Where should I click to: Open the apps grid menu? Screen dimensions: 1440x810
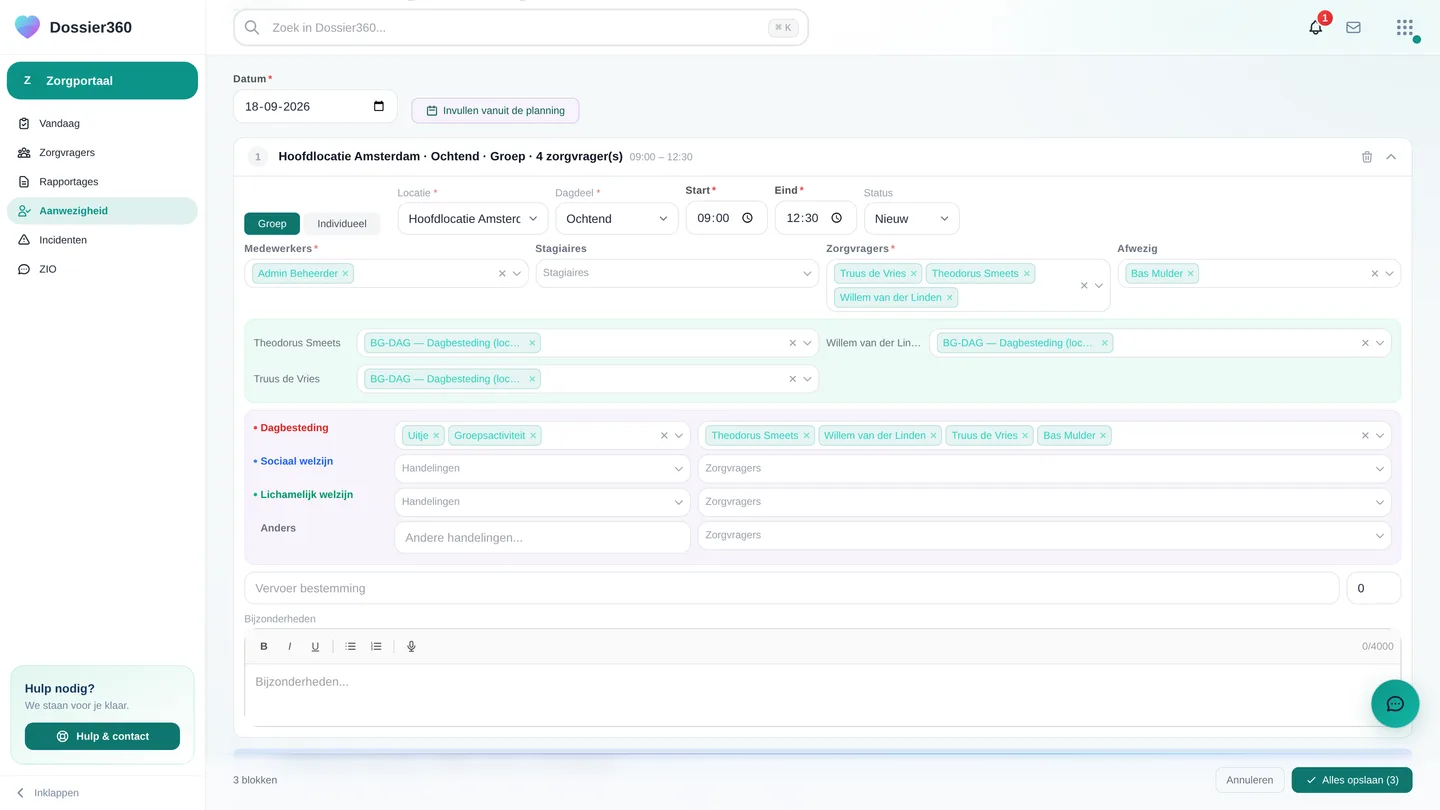1405,28
